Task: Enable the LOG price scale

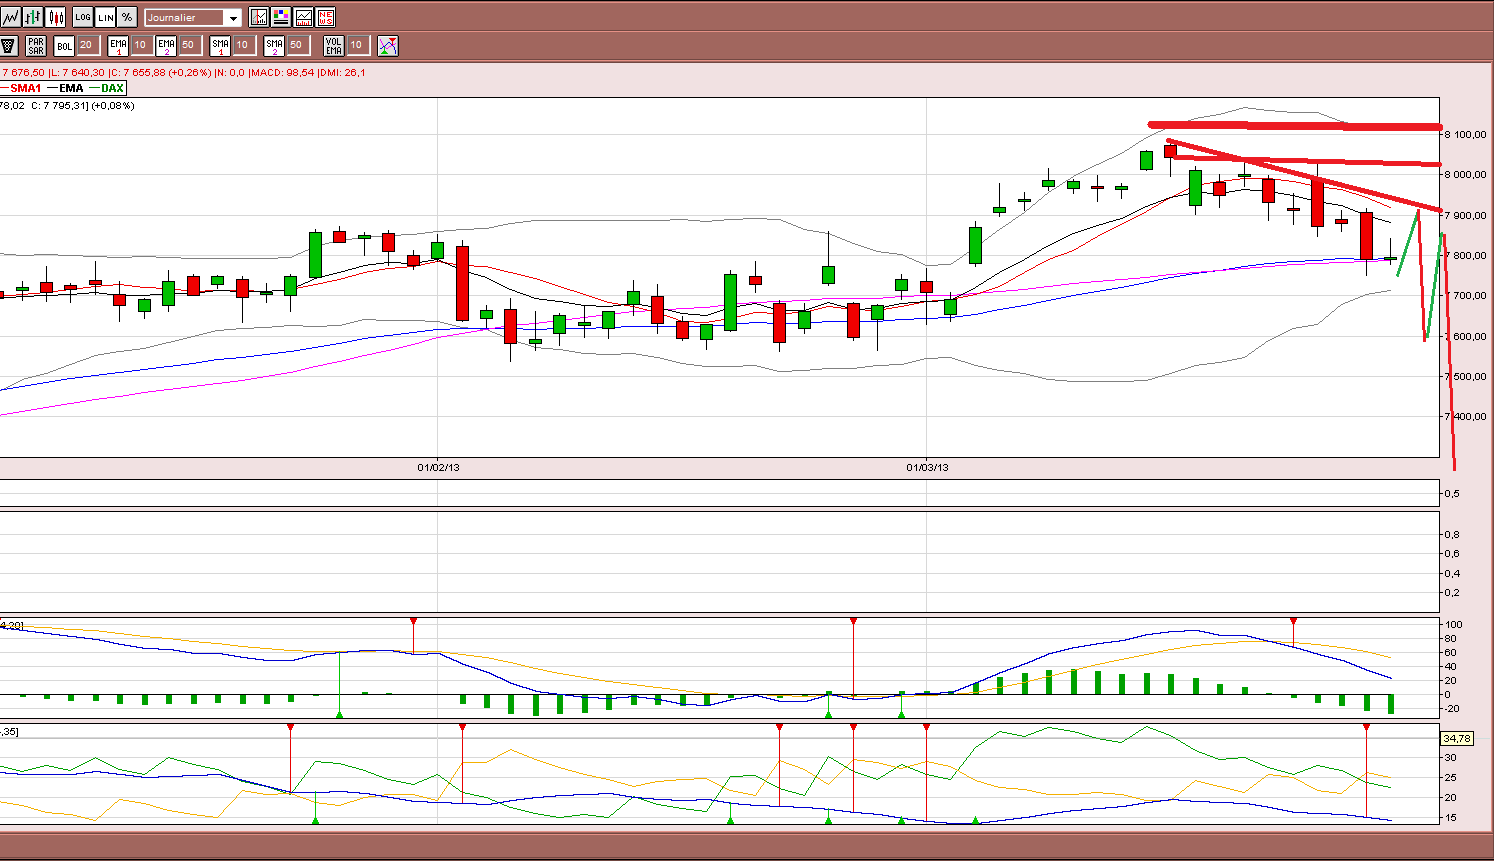Action: coord(83,17)
